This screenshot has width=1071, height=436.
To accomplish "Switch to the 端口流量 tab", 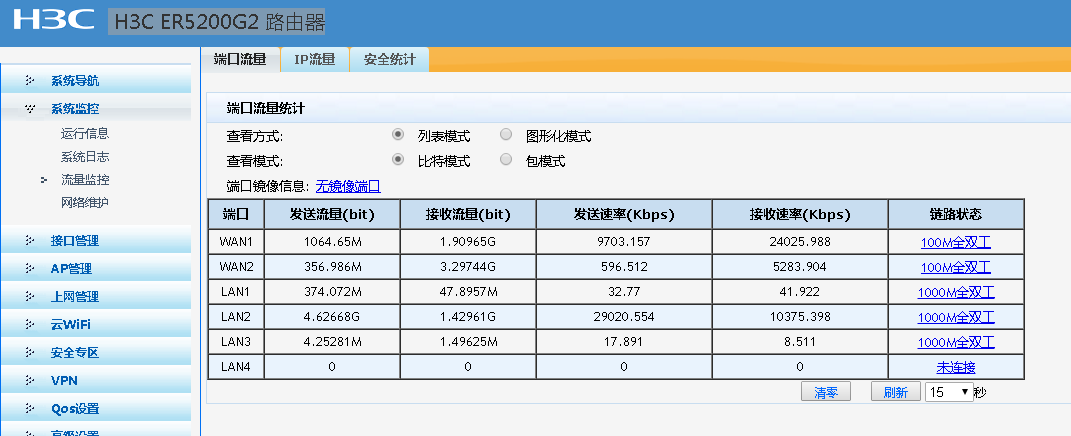I will 240,59.
